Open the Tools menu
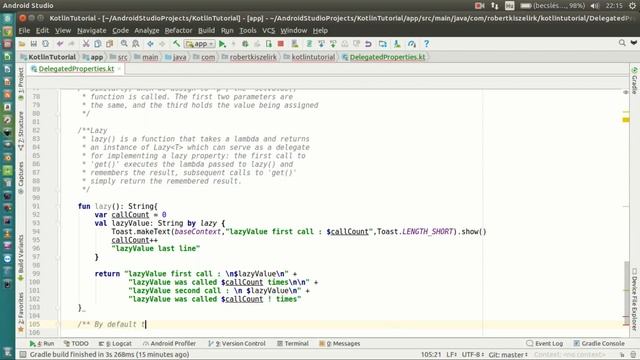The width and height of the screenshot is (640, 360). pos(247,31)
